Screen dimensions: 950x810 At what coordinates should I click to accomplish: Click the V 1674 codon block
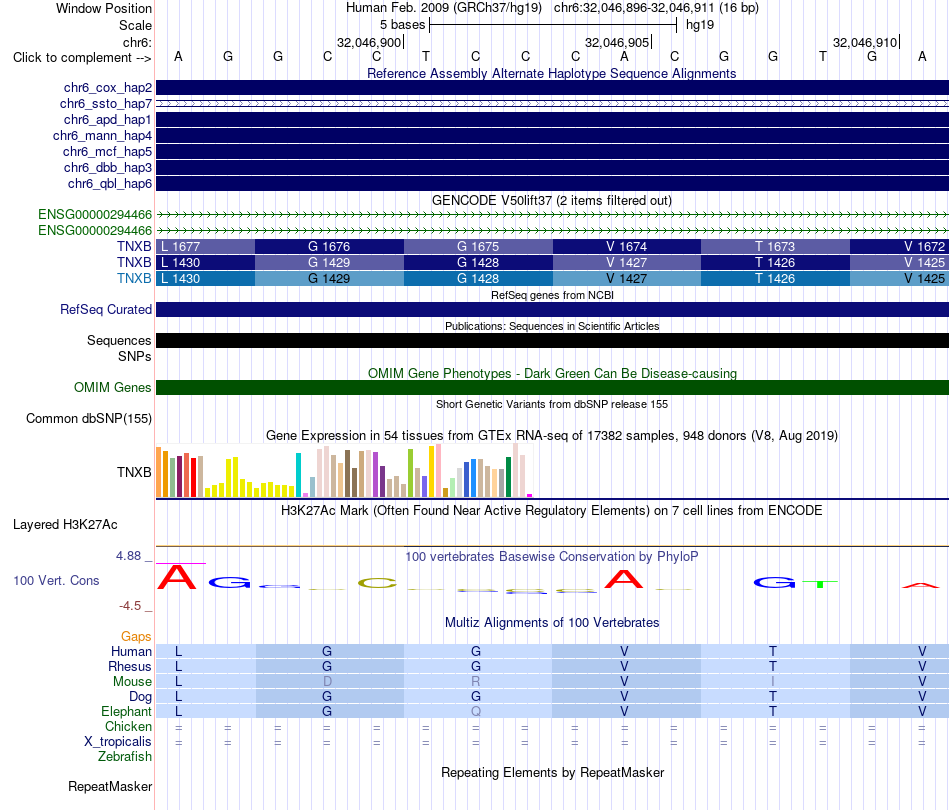(x=626, y=247)
